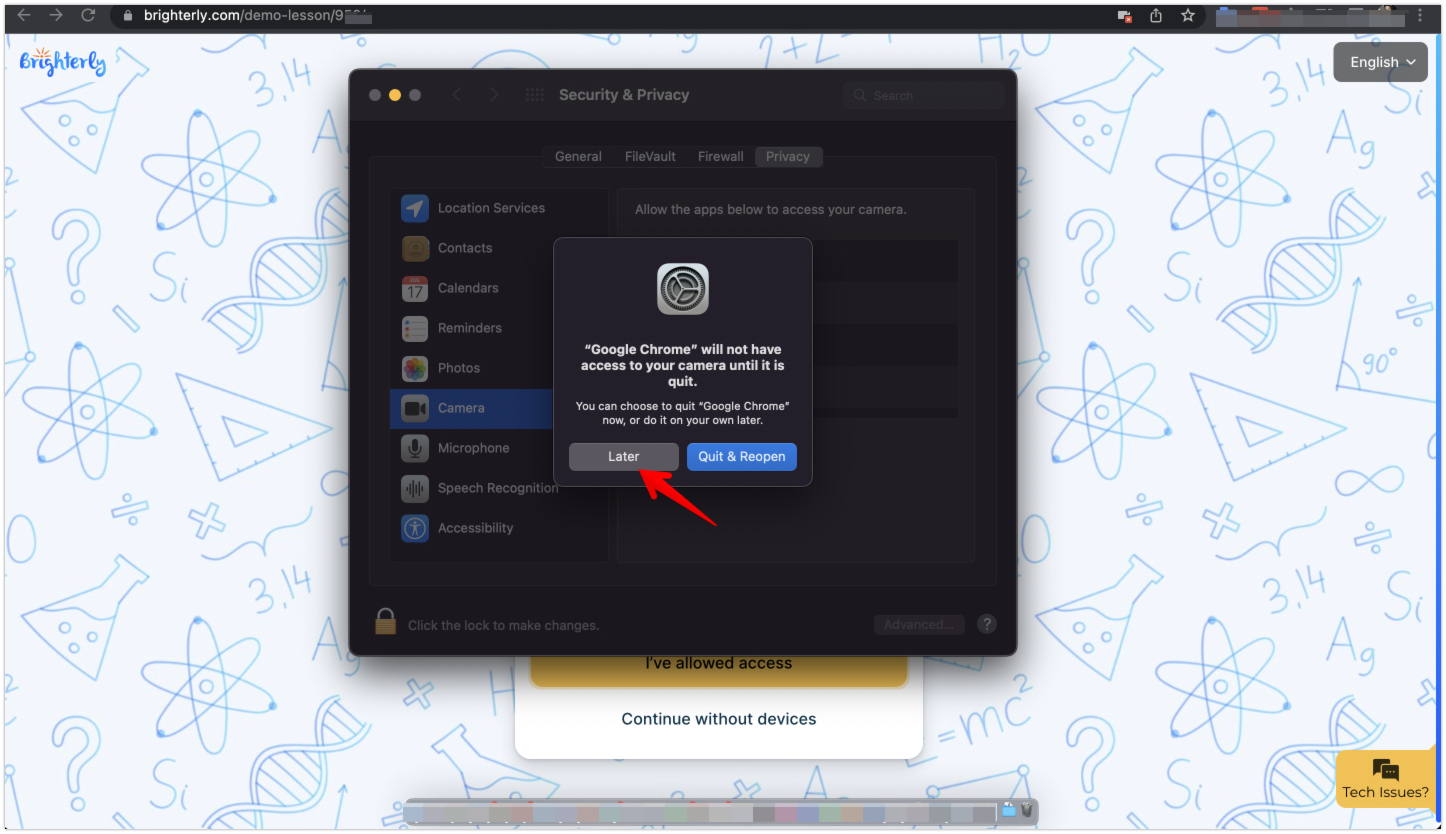Click the Calendars icon showing 17
Image resolution: width=1446 pixels, height=834 pixels.
coord(415,288)
